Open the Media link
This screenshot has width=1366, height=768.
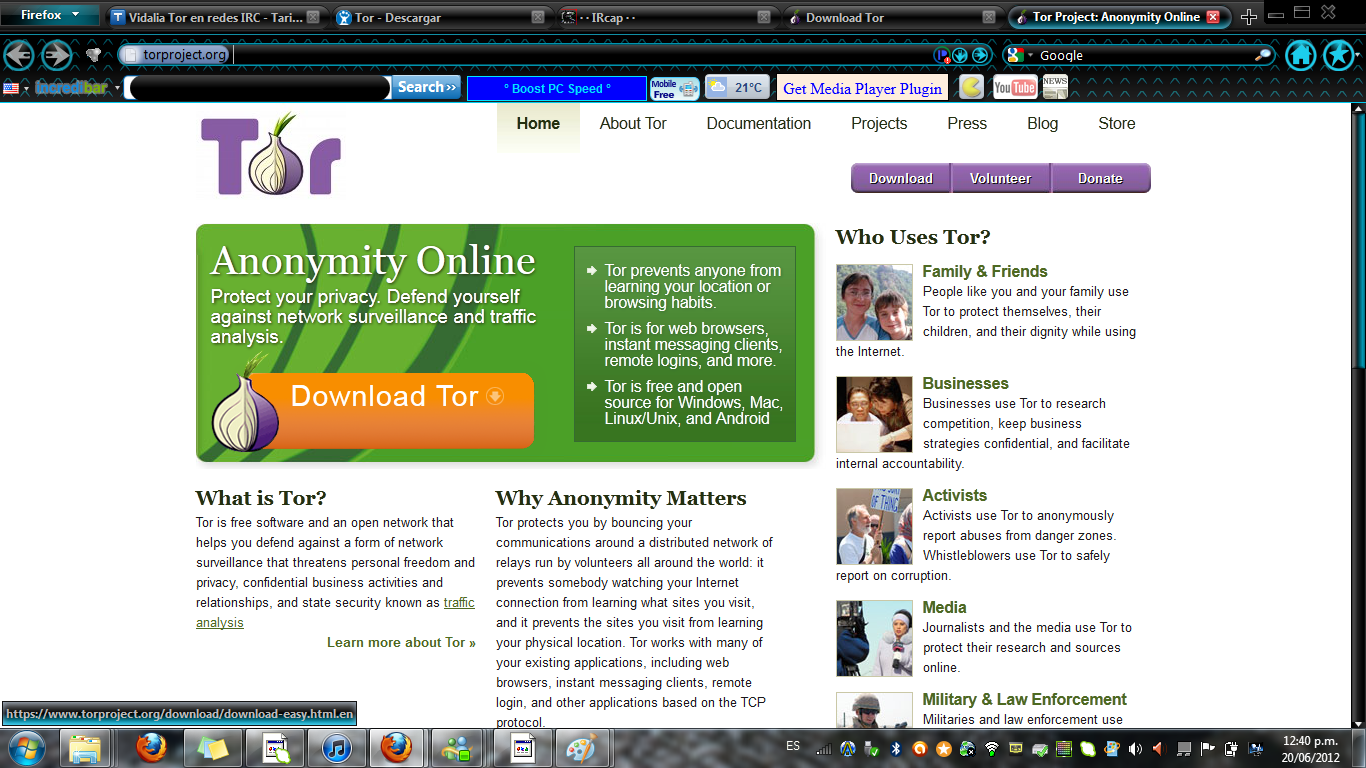pyautogui.click(x=945, y=607)
